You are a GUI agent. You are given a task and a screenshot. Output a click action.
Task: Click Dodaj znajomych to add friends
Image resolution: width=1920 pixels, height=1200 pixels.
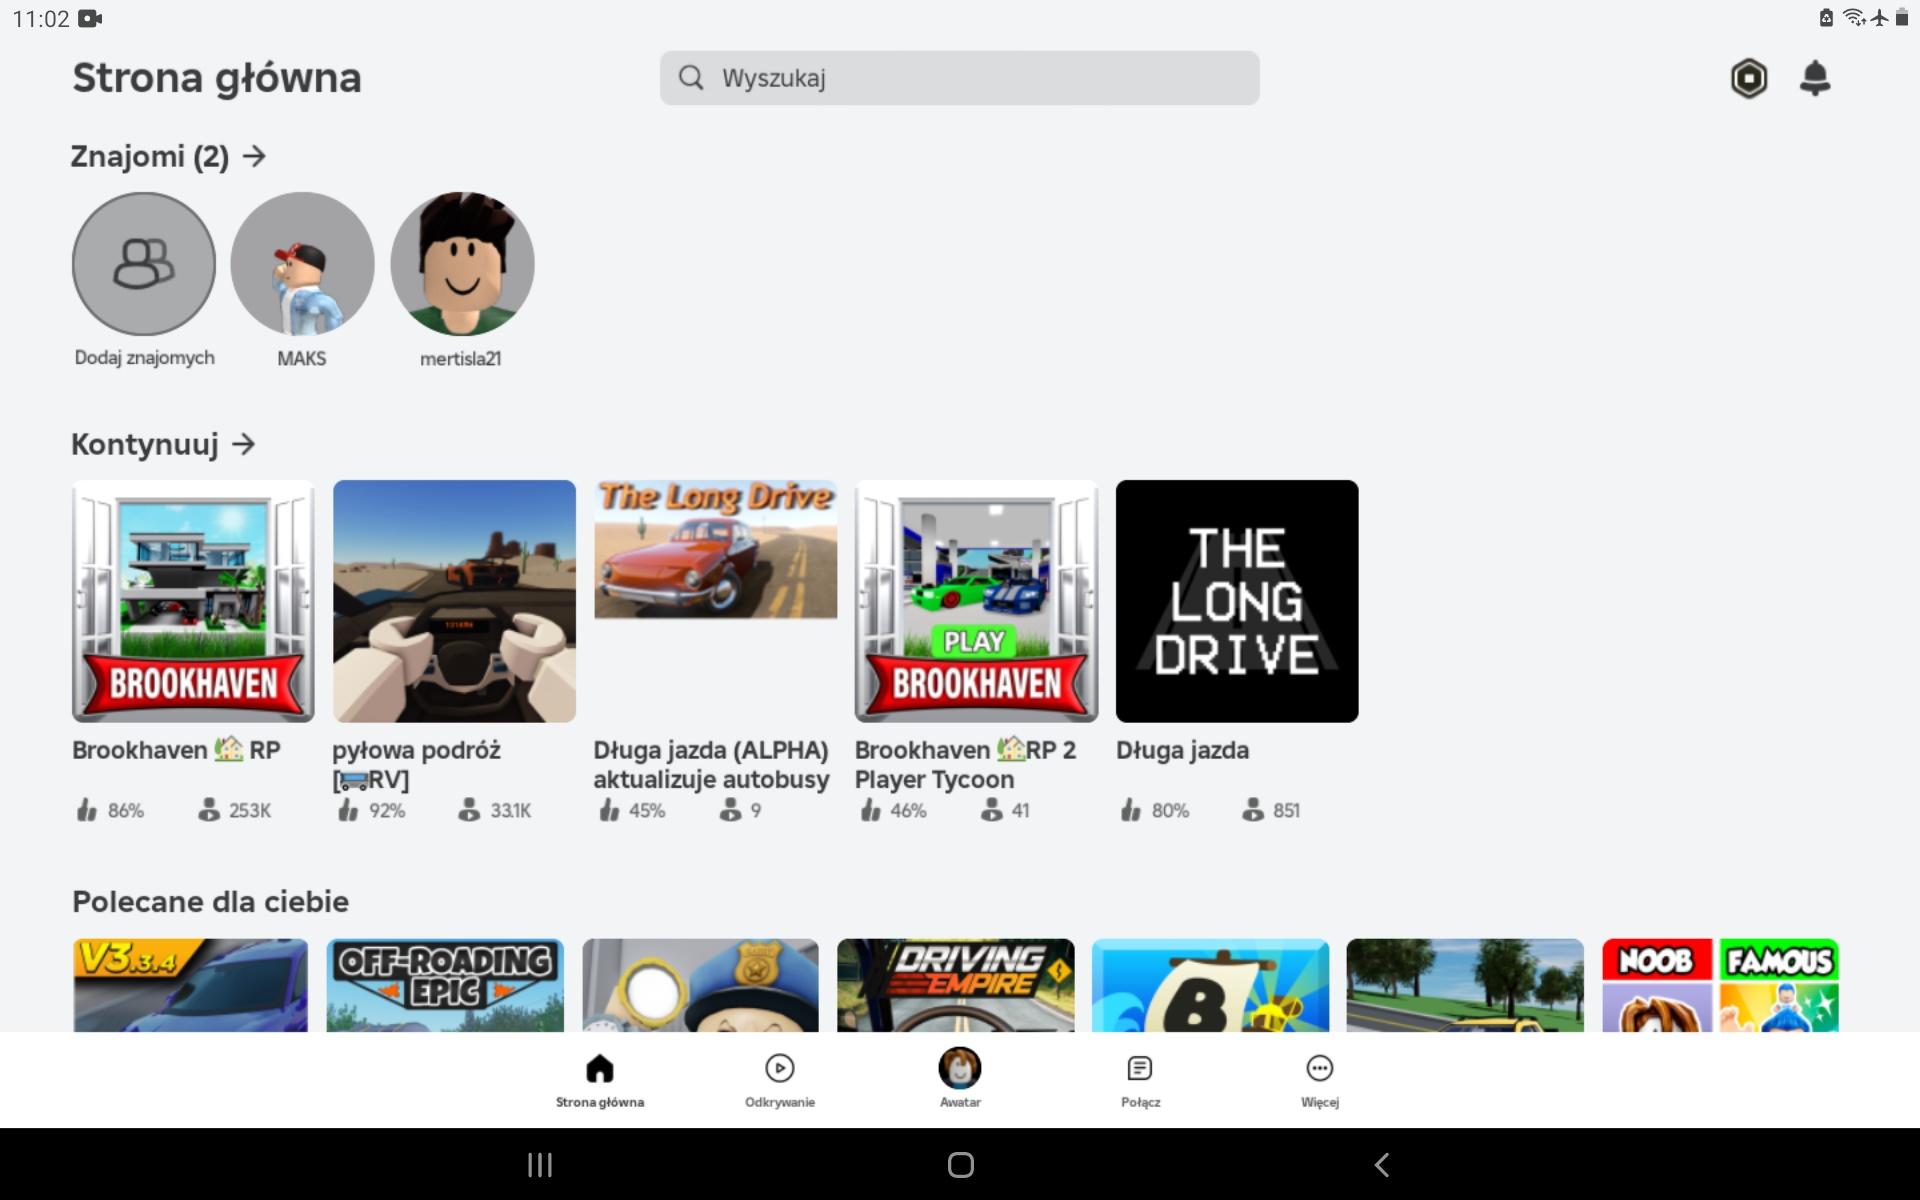[x=143, y=263]
